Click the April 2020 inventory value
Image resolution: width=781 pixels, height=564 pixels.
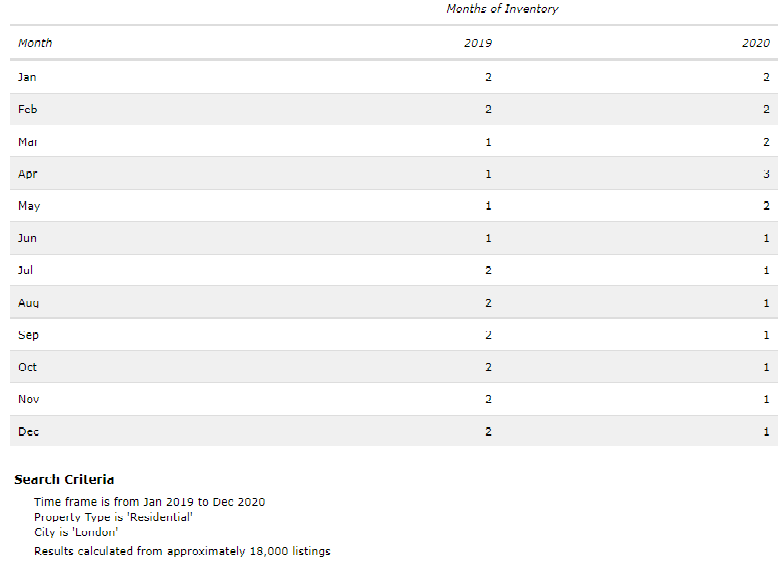(x=766, y=174)
